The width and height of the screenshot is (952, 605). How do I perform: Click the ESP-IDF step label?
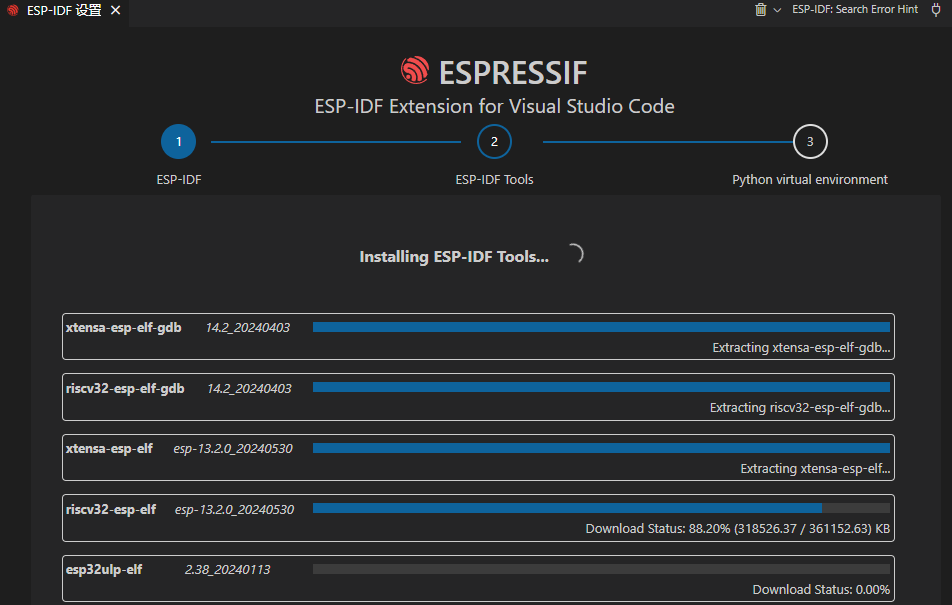click(178, 180)
